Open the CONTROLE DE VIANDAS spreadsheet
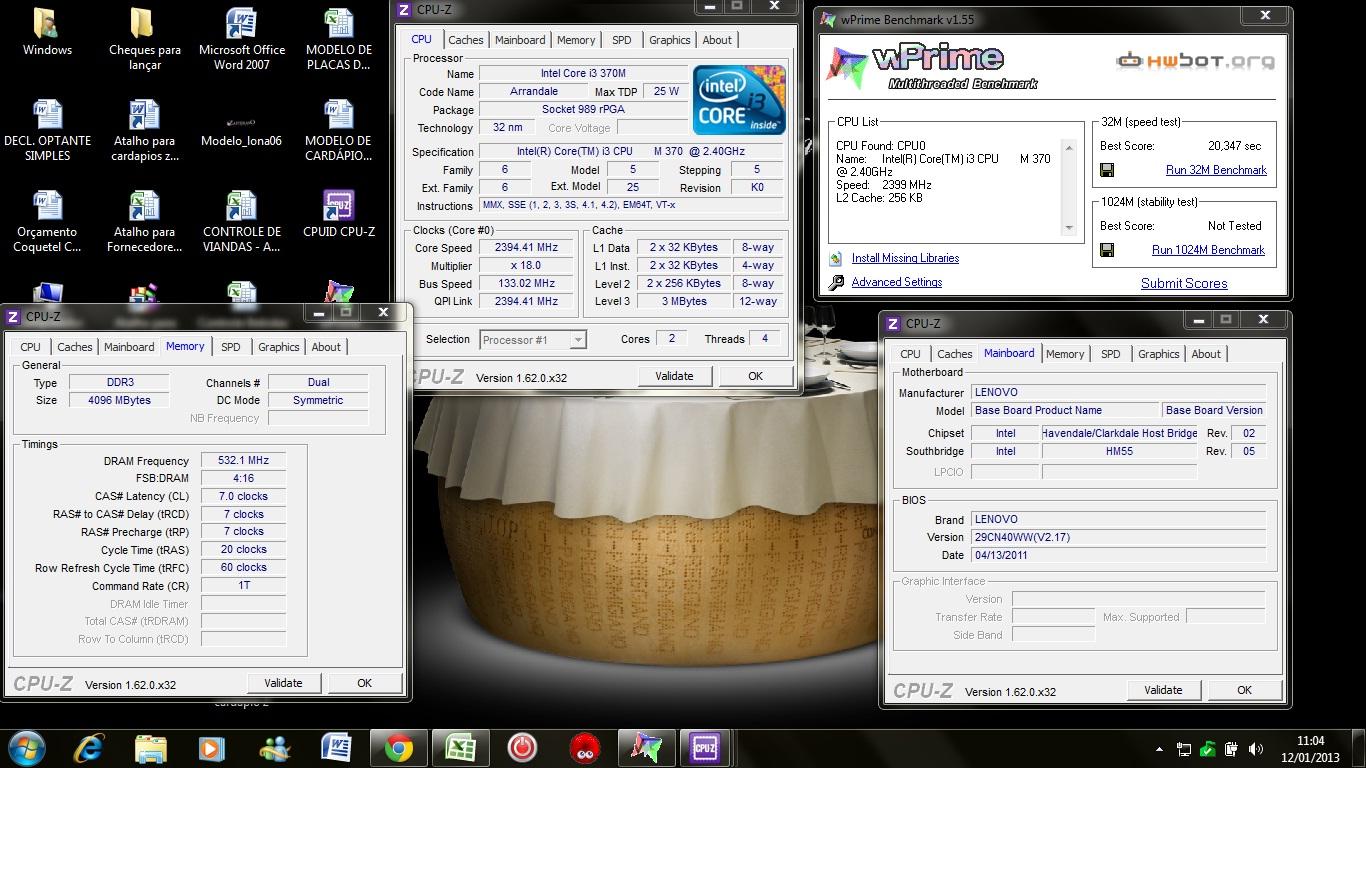The width and height of the screenshot is (1366, 877). [241, 221]
